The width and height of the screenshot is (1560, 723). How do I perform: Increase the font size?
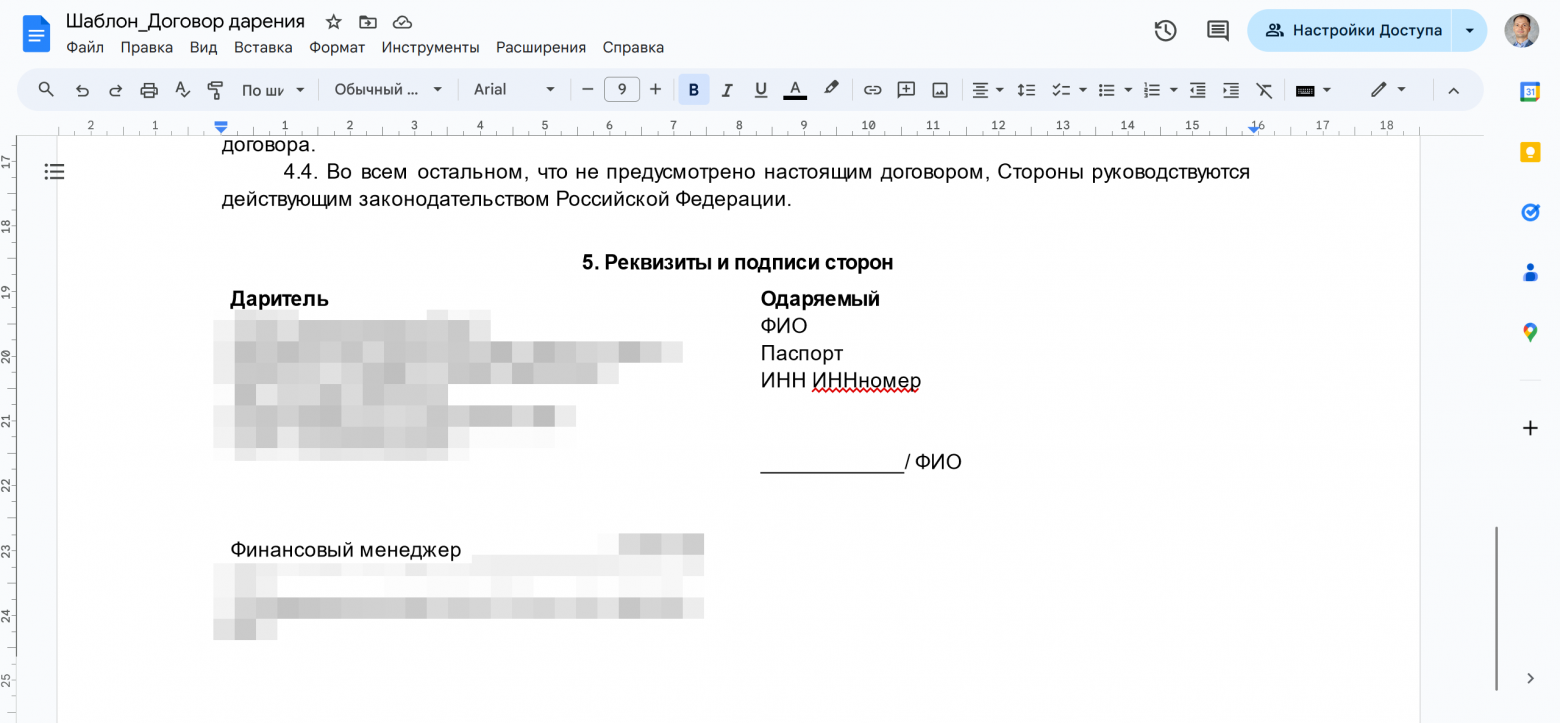click(655, 90)
